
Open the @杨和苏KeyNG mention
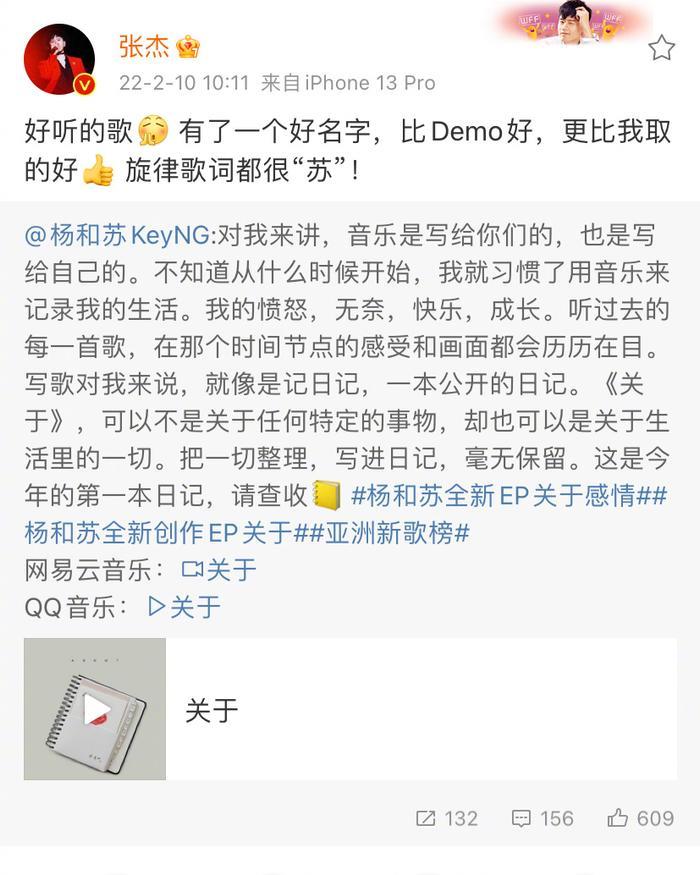point(117,235)
